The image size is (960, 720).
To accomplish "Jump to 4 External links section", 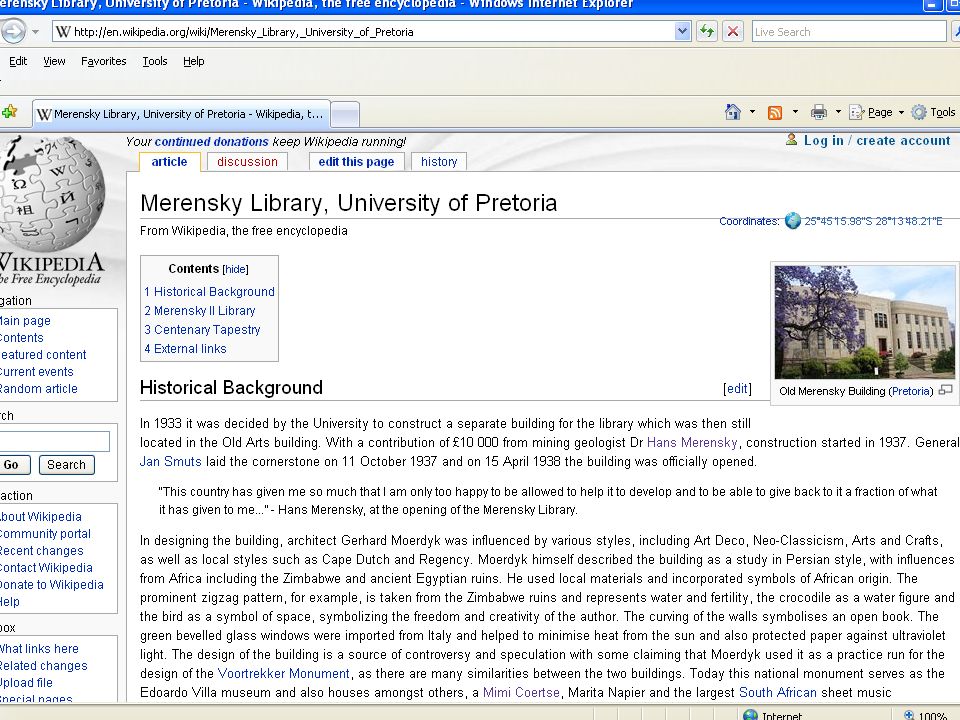I will (x=185, y=348).
